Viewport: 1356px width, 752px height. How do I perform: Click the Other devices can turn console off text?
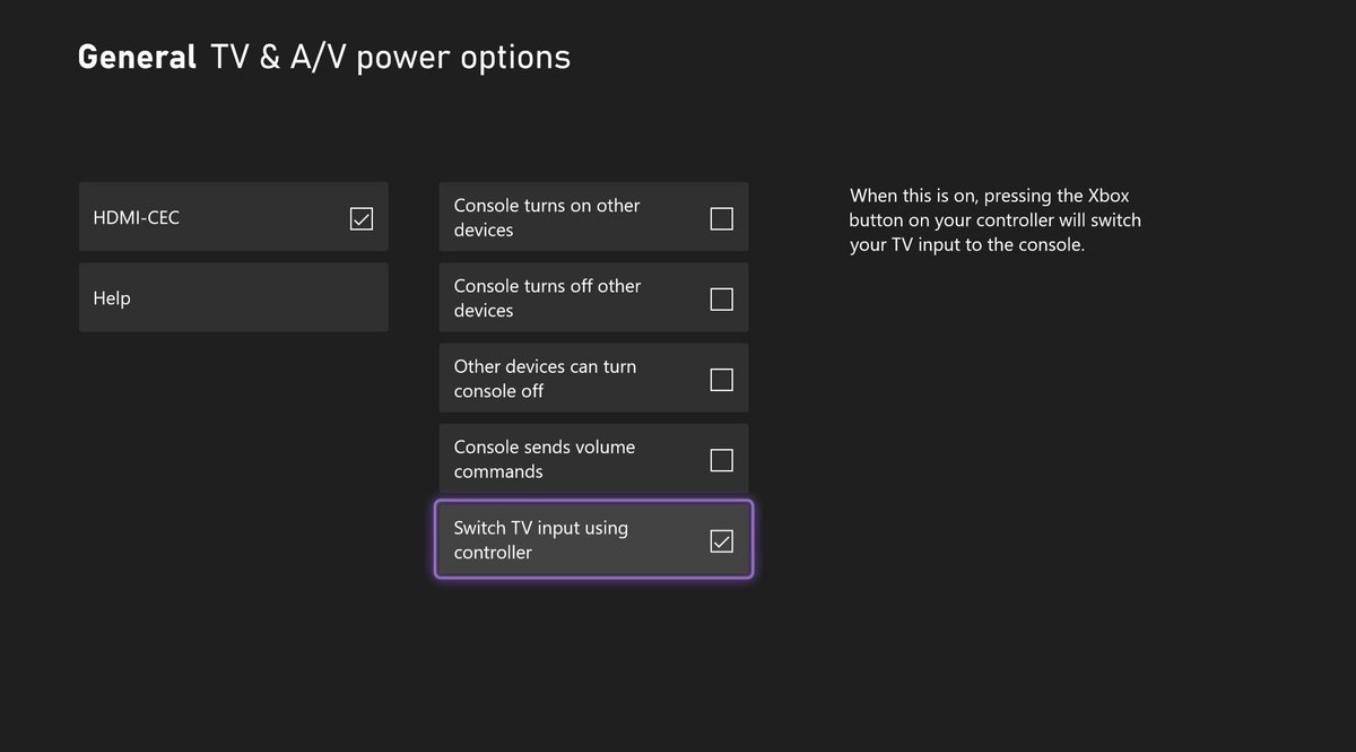pos(544,378)
